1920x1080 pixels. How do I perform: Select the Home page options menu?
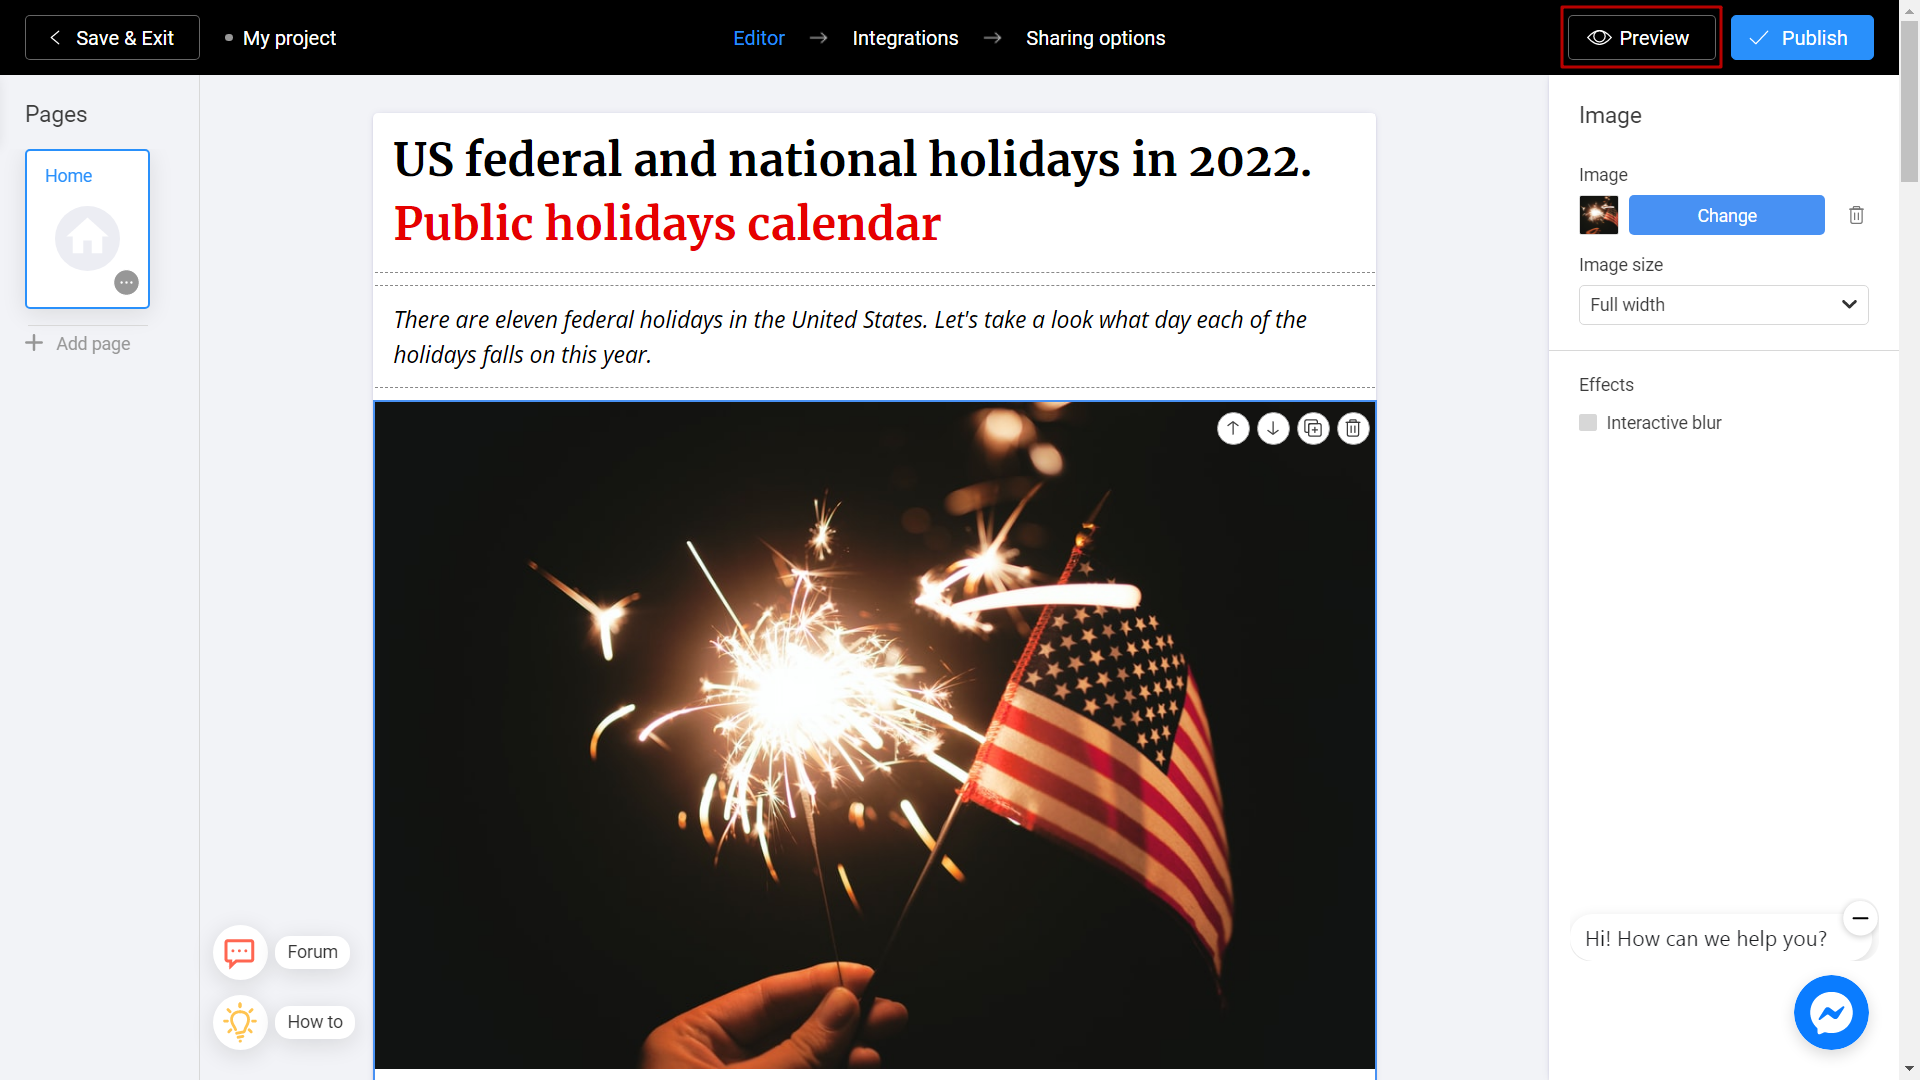(x=127, y=282)
